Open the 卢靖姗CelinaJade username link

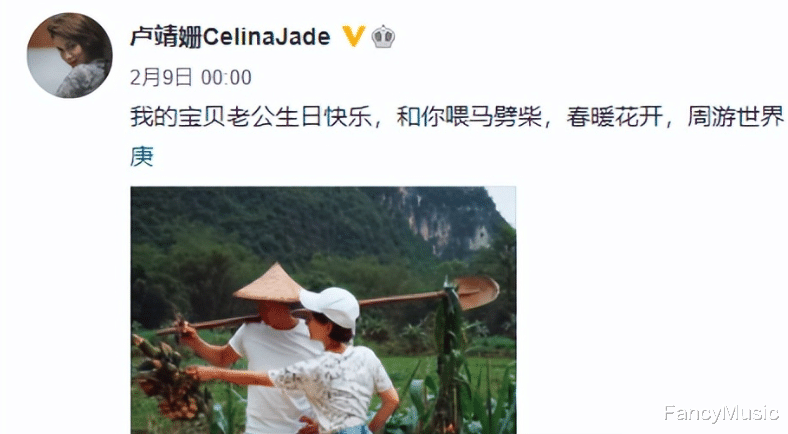[230, 37]
